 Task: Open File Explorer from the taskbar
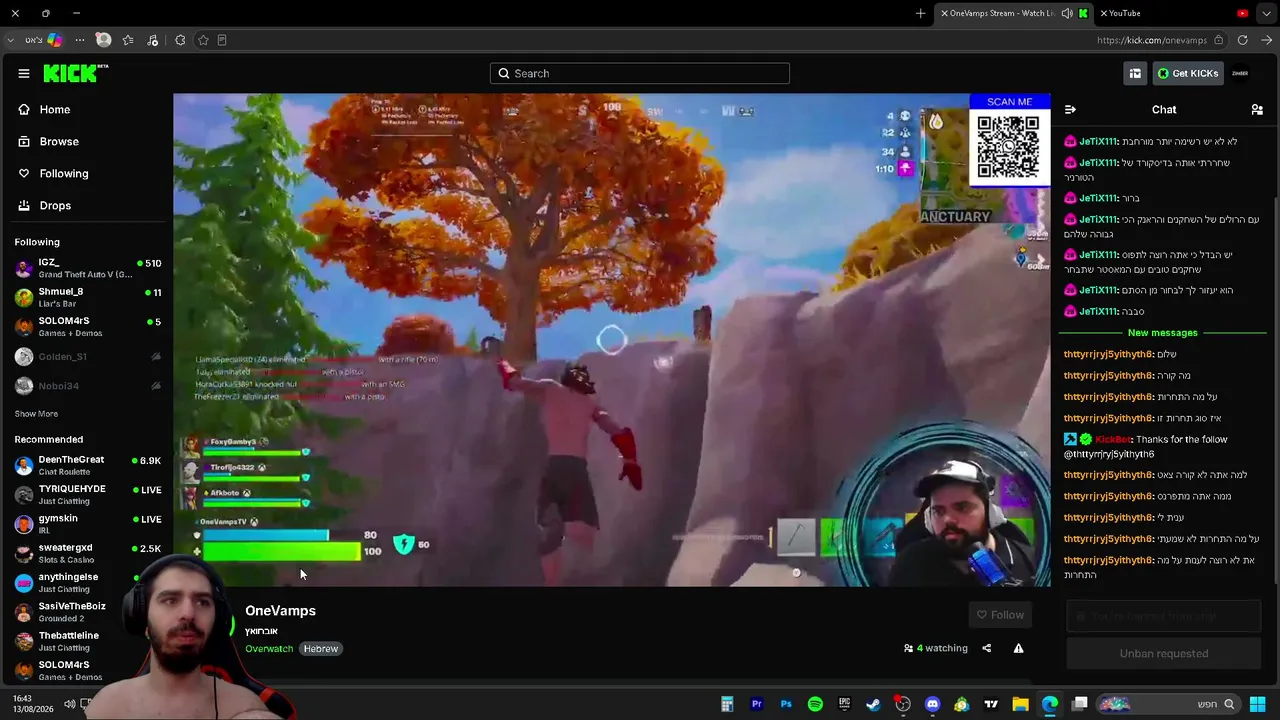[1020, 704]
